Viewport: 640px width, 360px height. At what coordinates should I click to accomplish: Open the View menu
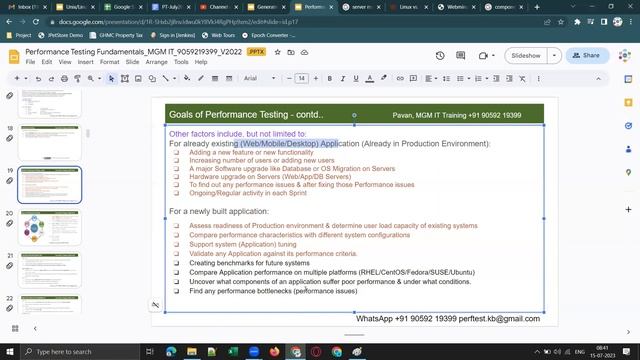point(65,62)
